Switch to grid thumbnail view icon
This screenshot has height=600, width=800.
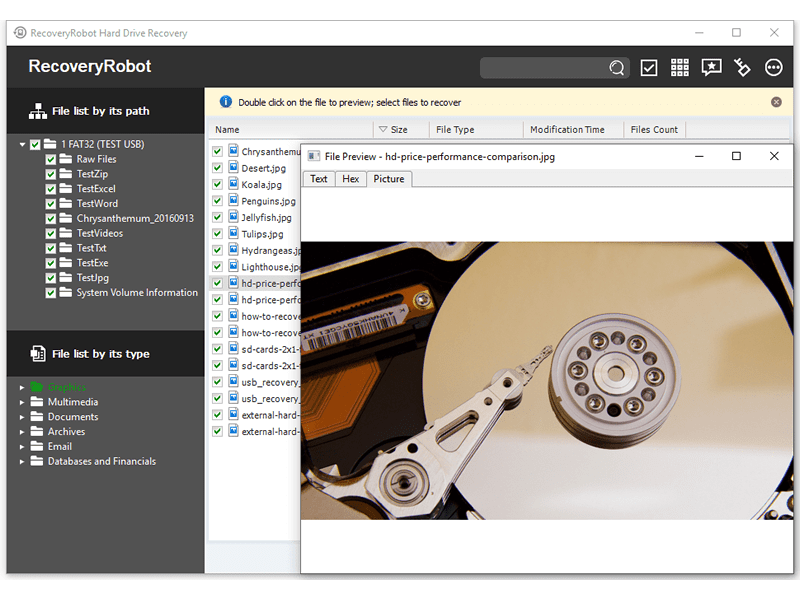[680, 67]
